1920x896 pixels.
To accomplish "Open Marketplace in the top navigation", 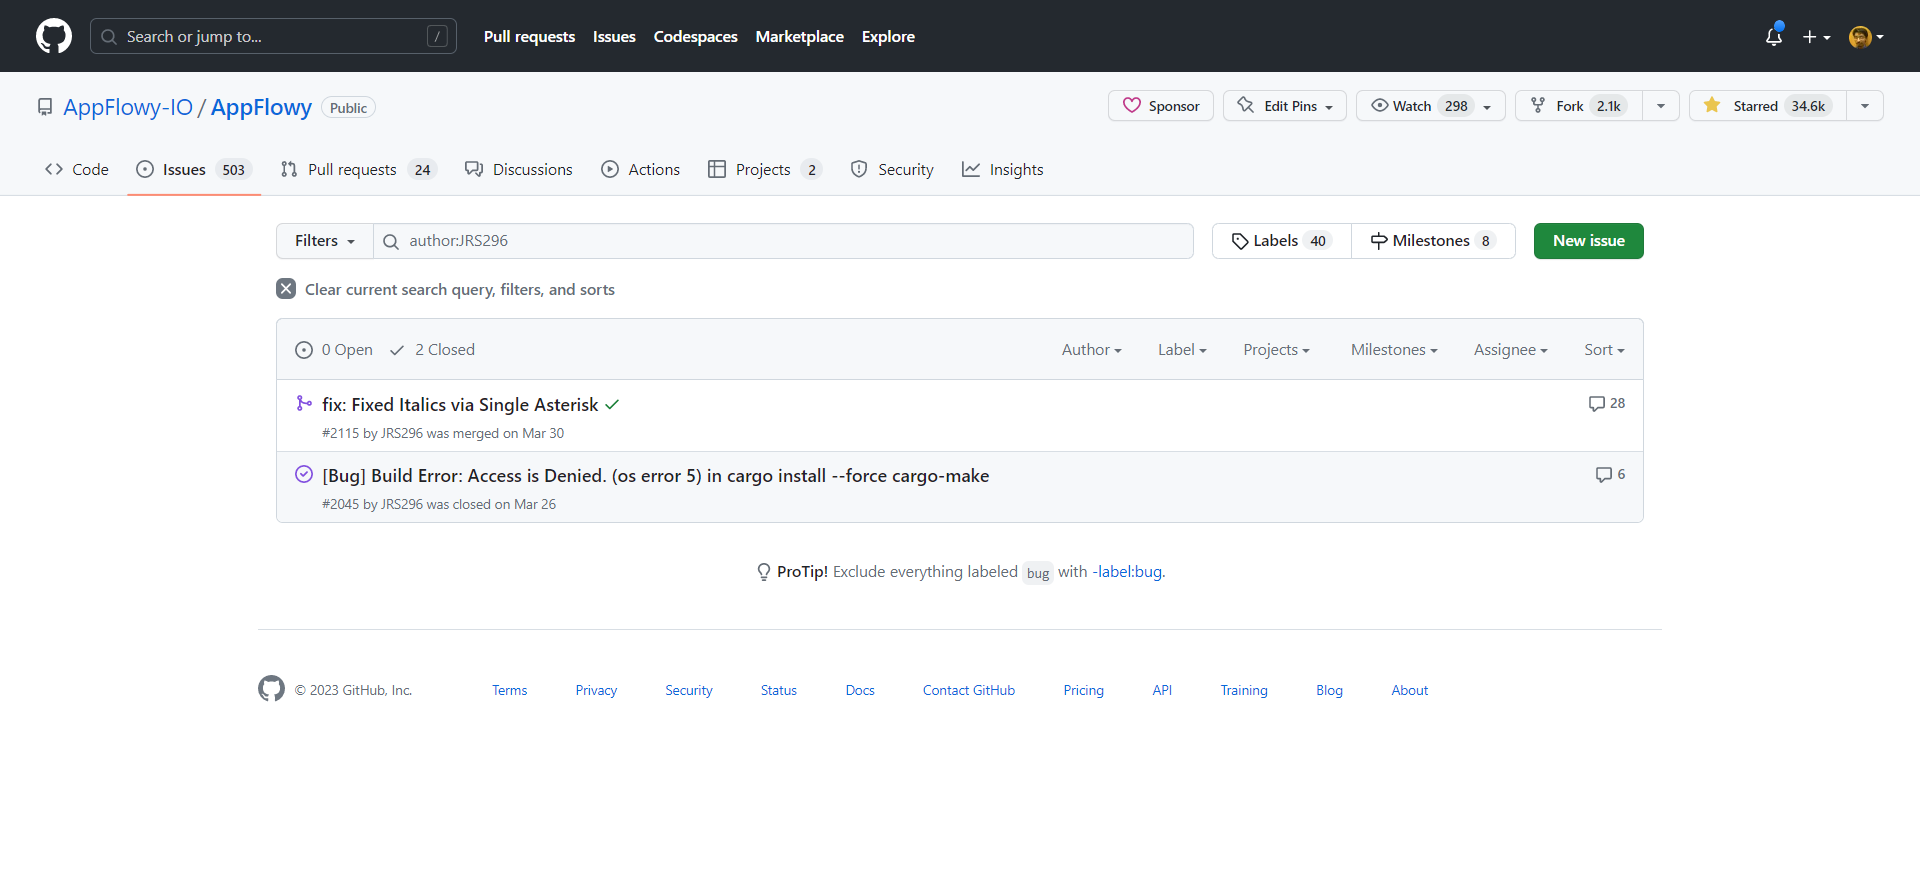I will tap(800, 36).
